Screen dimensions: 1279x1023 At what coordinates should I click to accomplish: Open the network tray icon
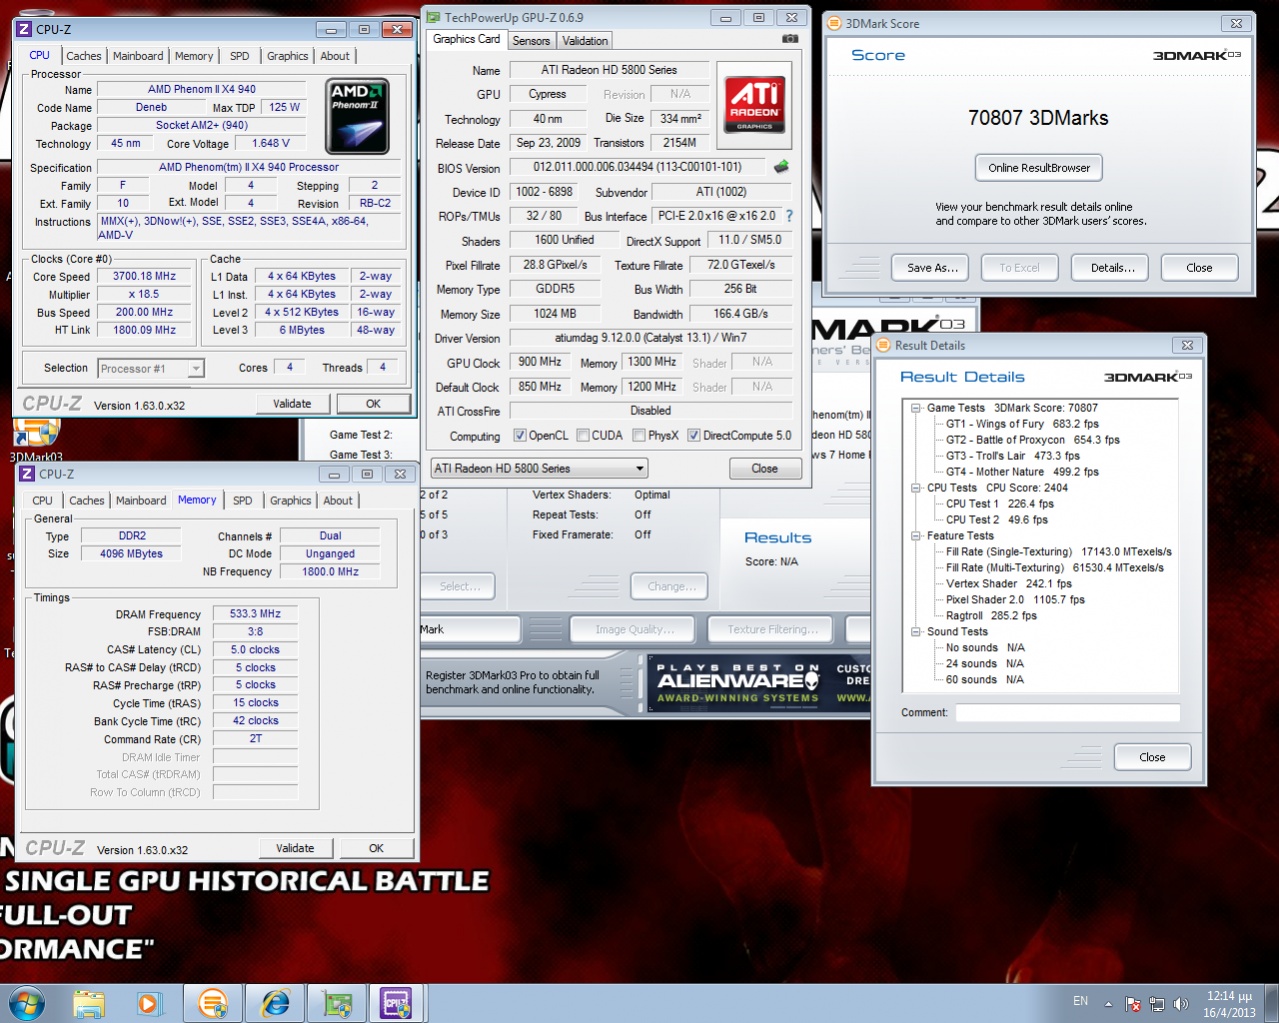(x=1157, y=1004)
